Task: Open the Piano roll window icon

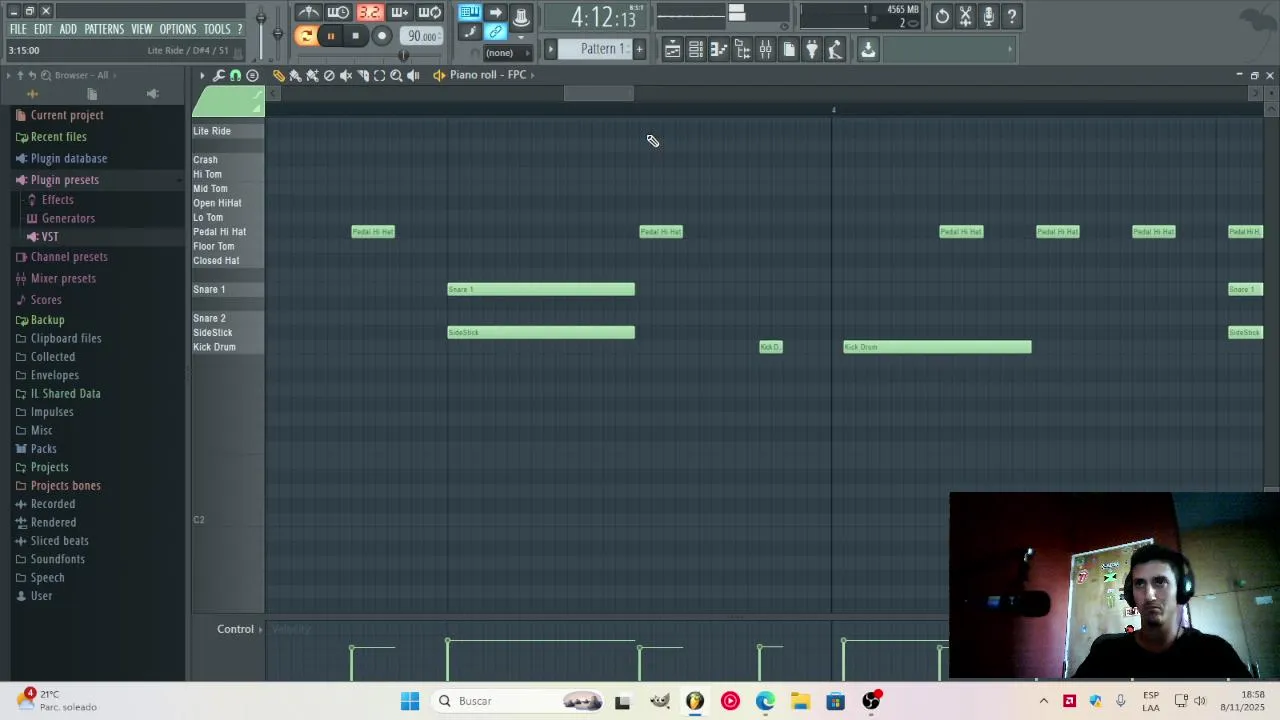Action: (x=719, y=49)
